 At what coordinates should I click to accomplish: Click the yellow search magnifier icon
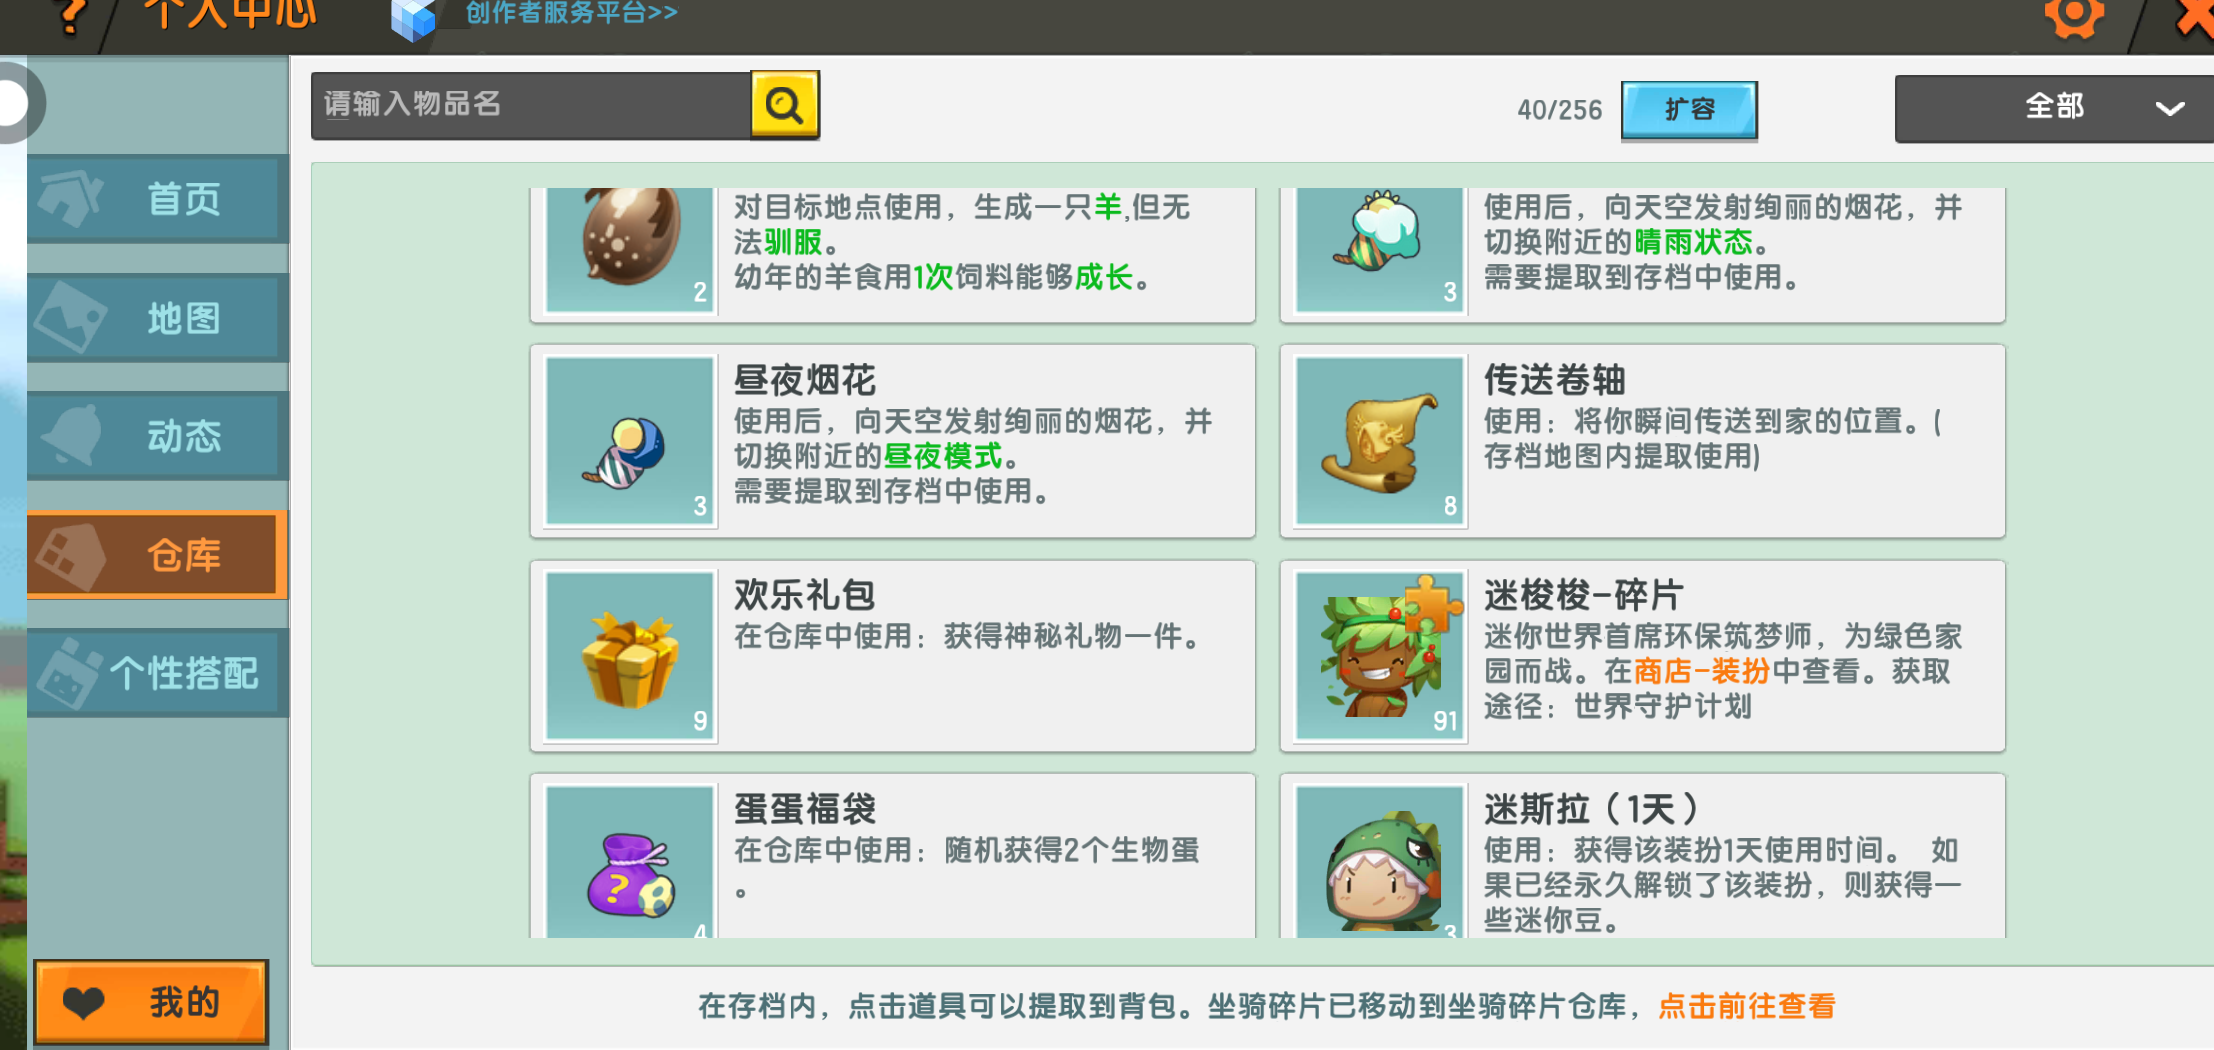tap(785, 105)
